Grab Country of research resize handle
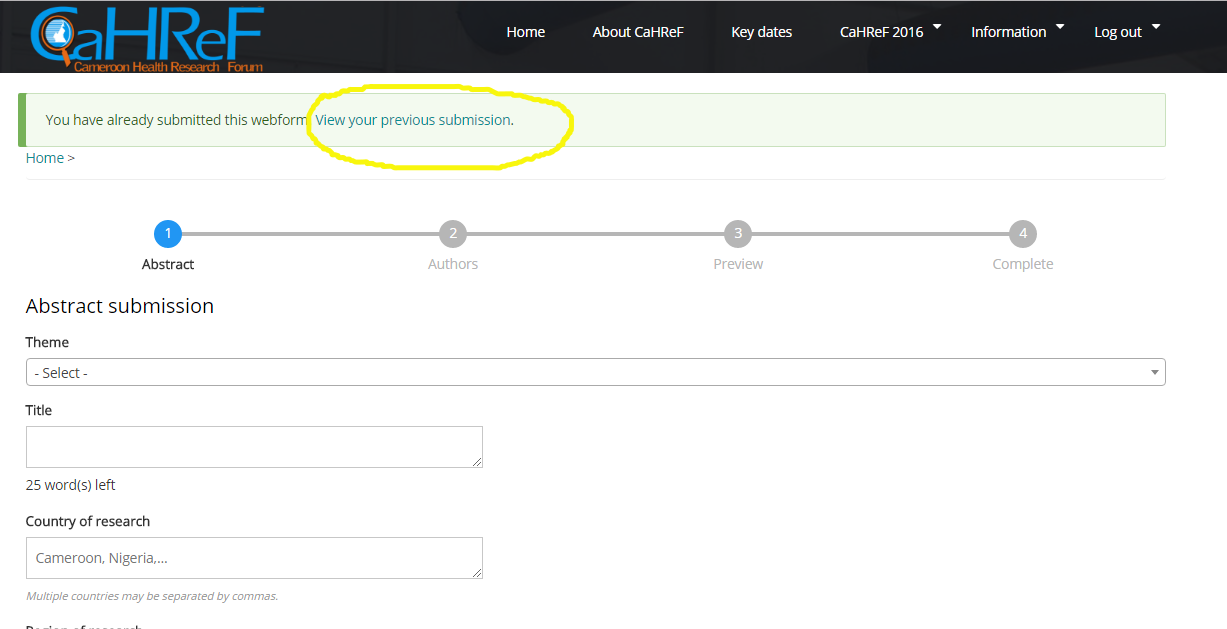This screenshot has height=629, width=1227. pos(477,573)
